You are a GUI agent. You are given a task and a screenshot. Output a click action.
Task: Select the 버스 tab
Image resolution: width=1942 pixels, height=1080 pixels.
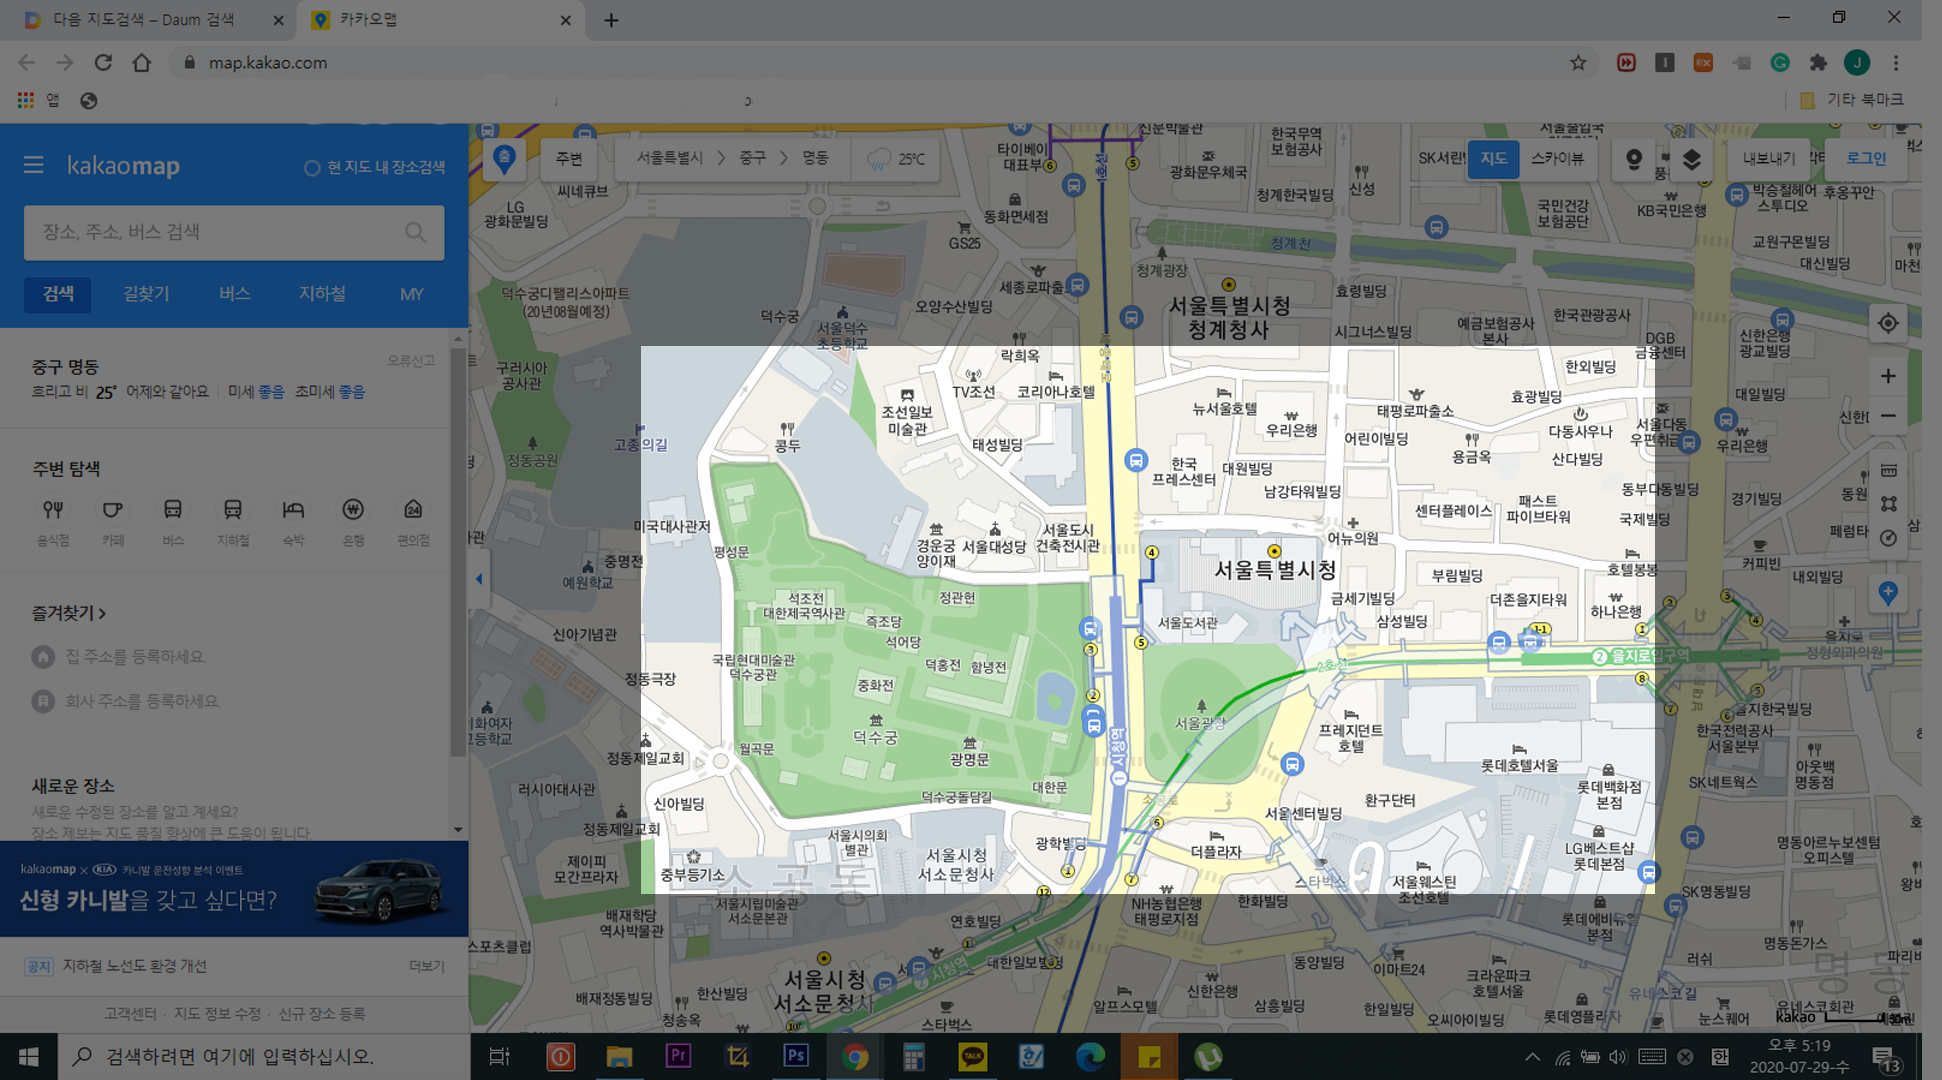click(234, 294)
